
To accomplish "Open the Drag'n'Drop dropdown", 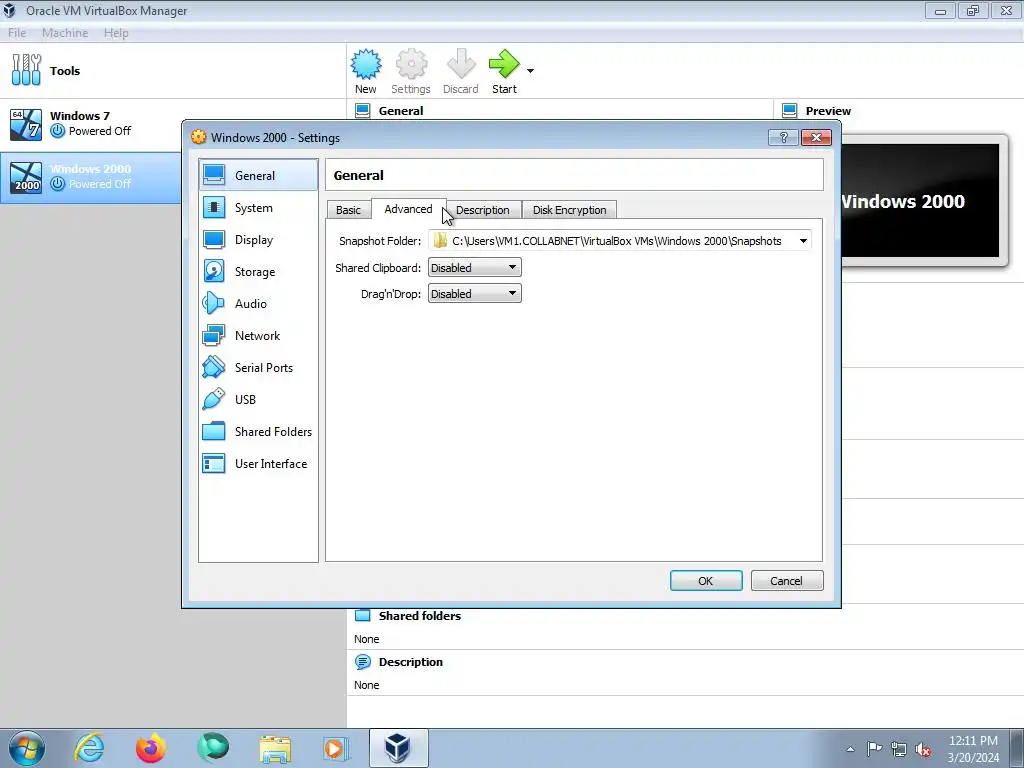I will coord(475,294).
